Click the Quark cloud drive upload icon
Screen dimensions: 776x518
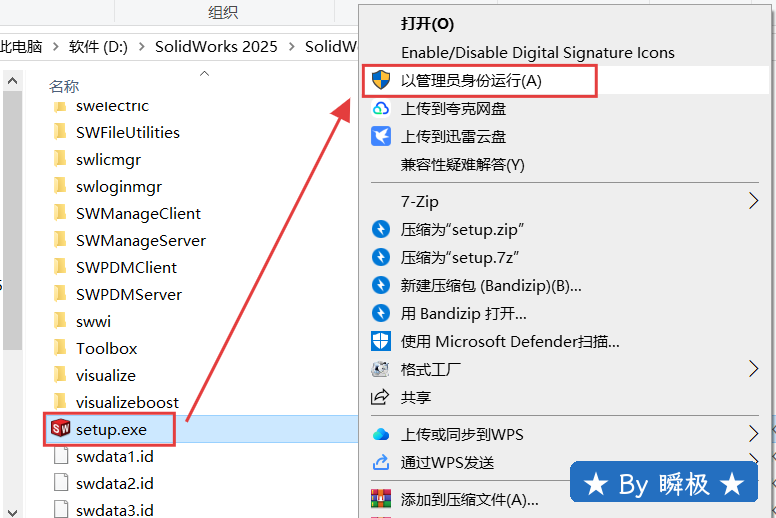380,108
